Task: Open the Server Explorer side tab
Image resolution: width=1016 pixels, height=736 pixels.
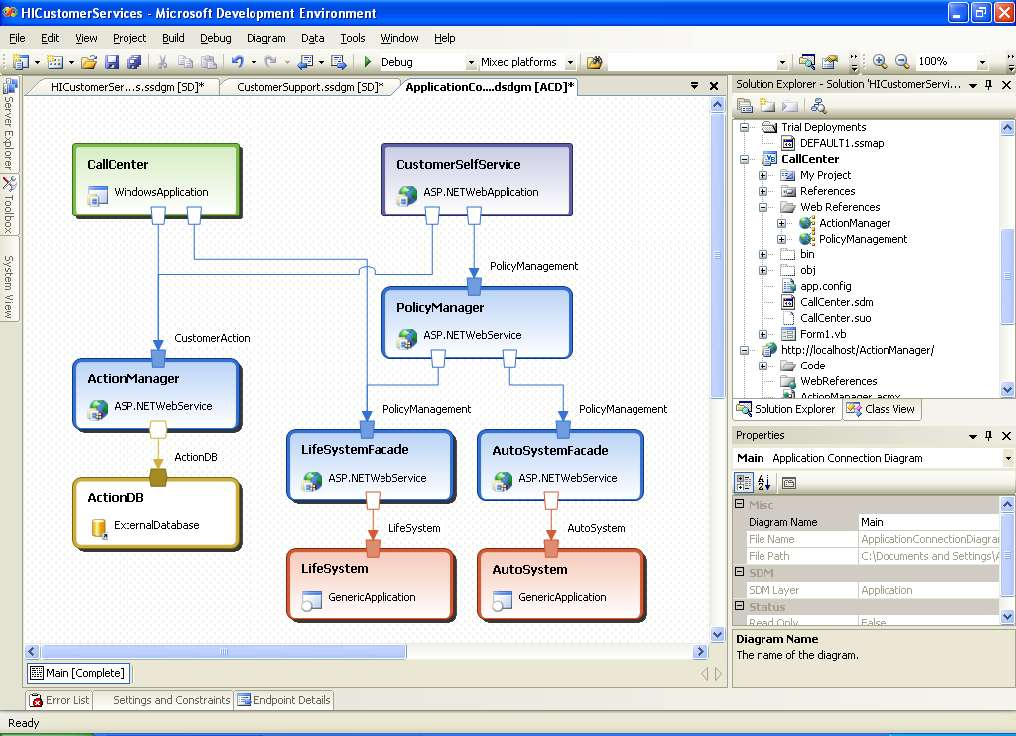Action: point(9,124)
